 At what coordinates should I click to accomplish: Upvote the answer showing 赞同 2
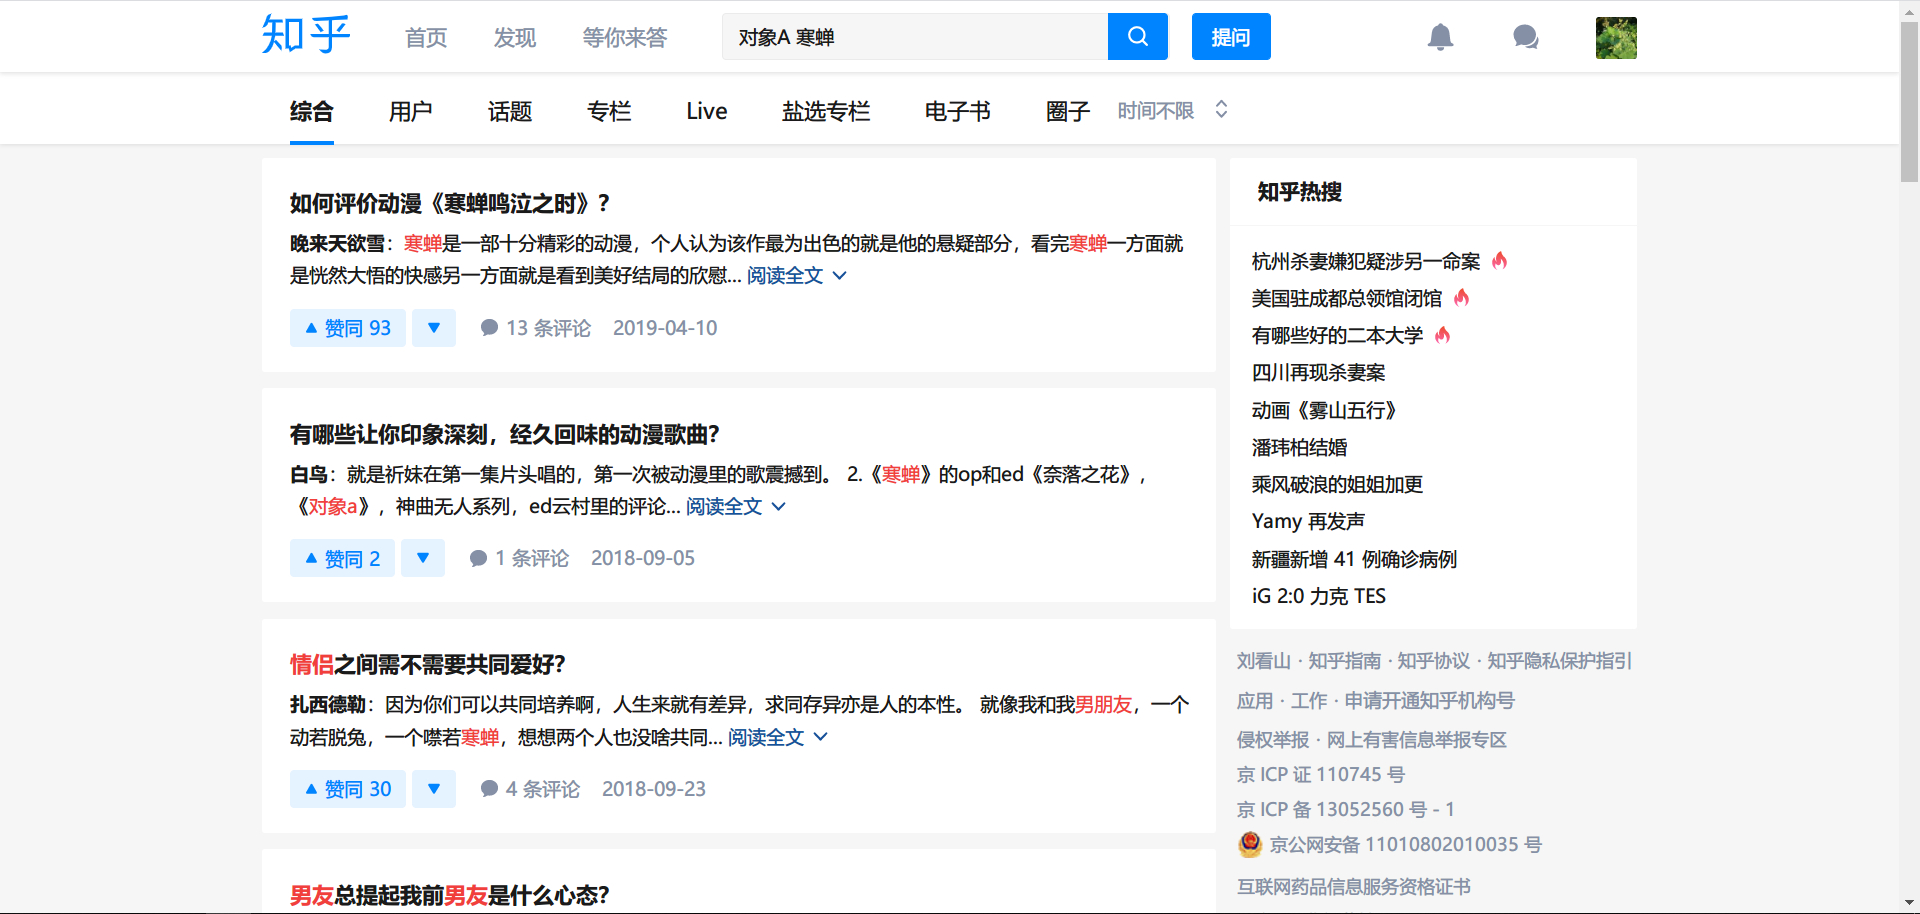click(343, 558)
